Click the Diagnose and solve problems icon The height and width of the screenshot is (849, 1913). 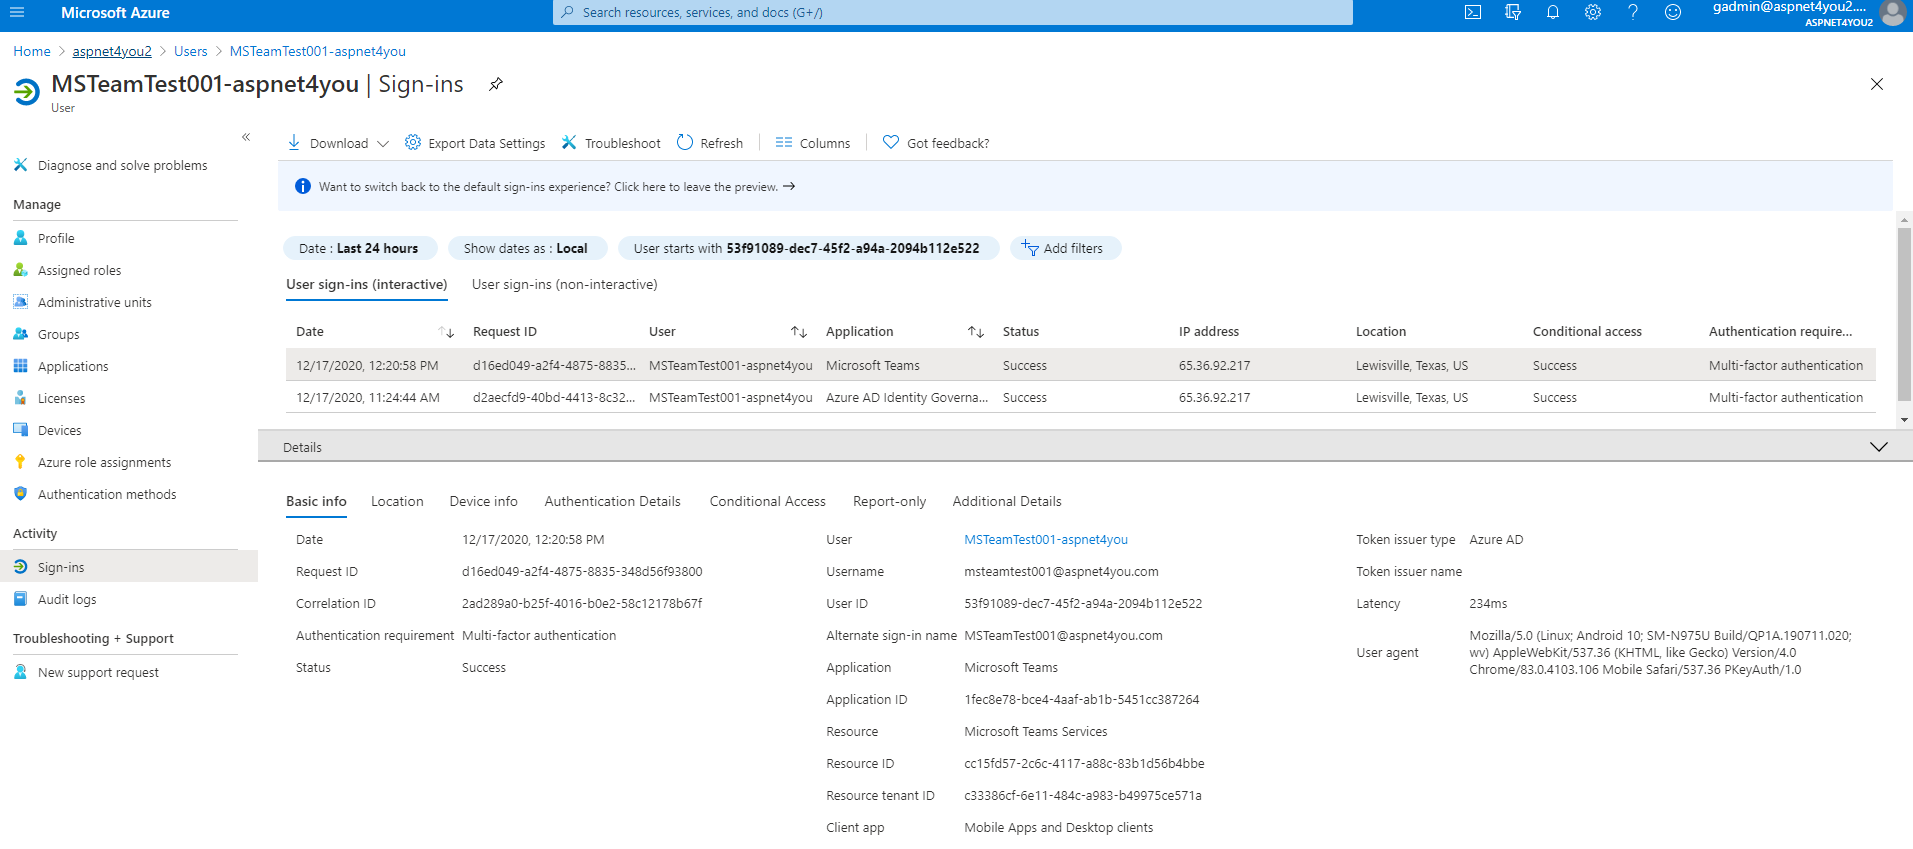coord(21,165)
